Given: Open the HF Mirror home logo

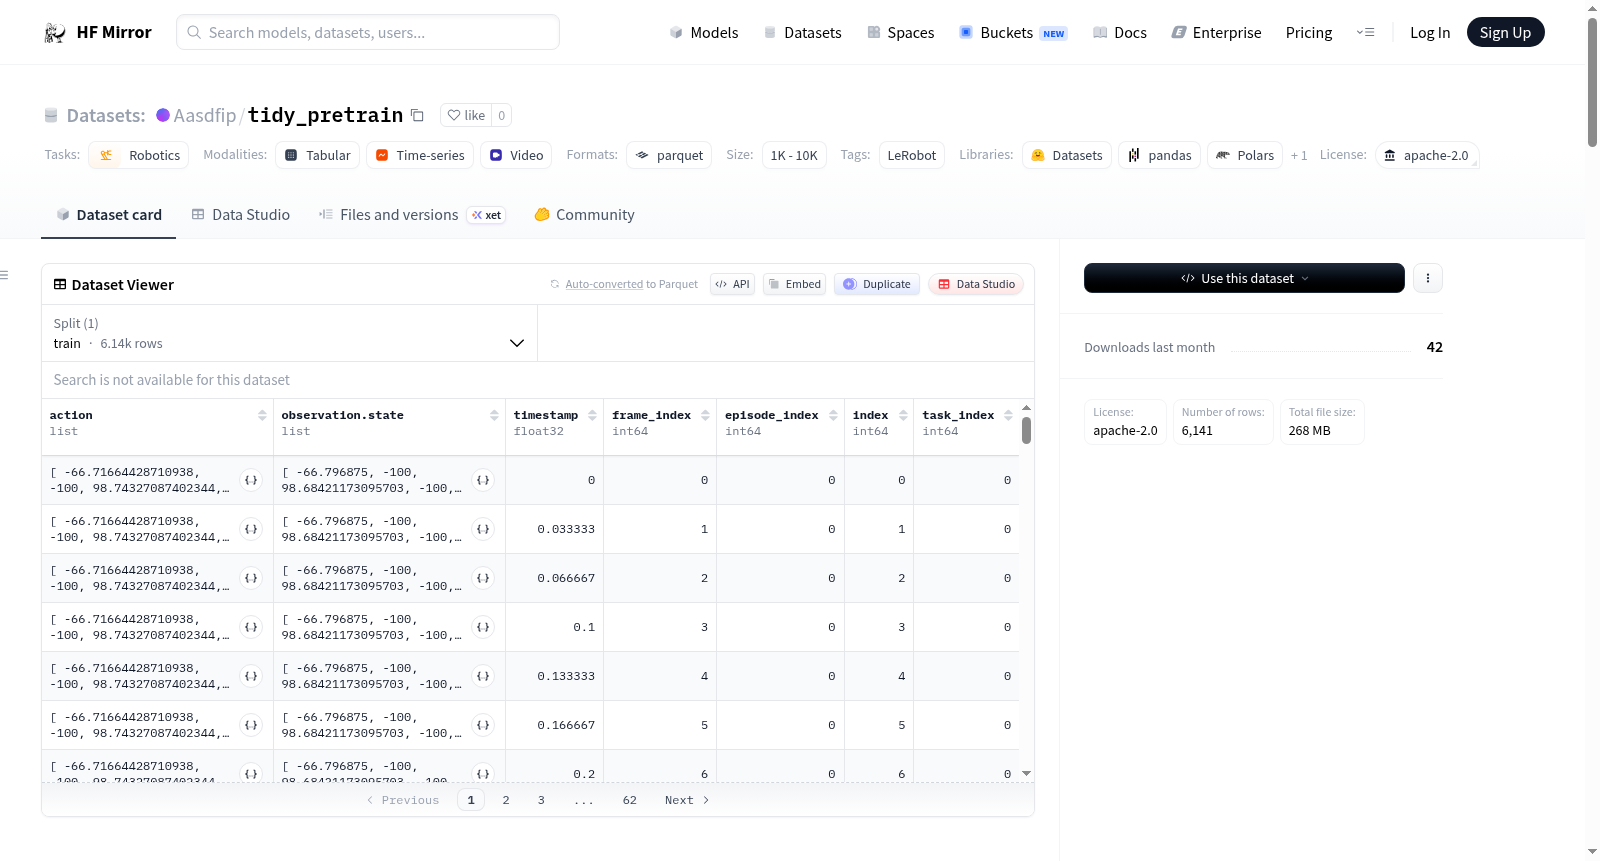Looking at the screenshot, I should click(x=97, y=32).
